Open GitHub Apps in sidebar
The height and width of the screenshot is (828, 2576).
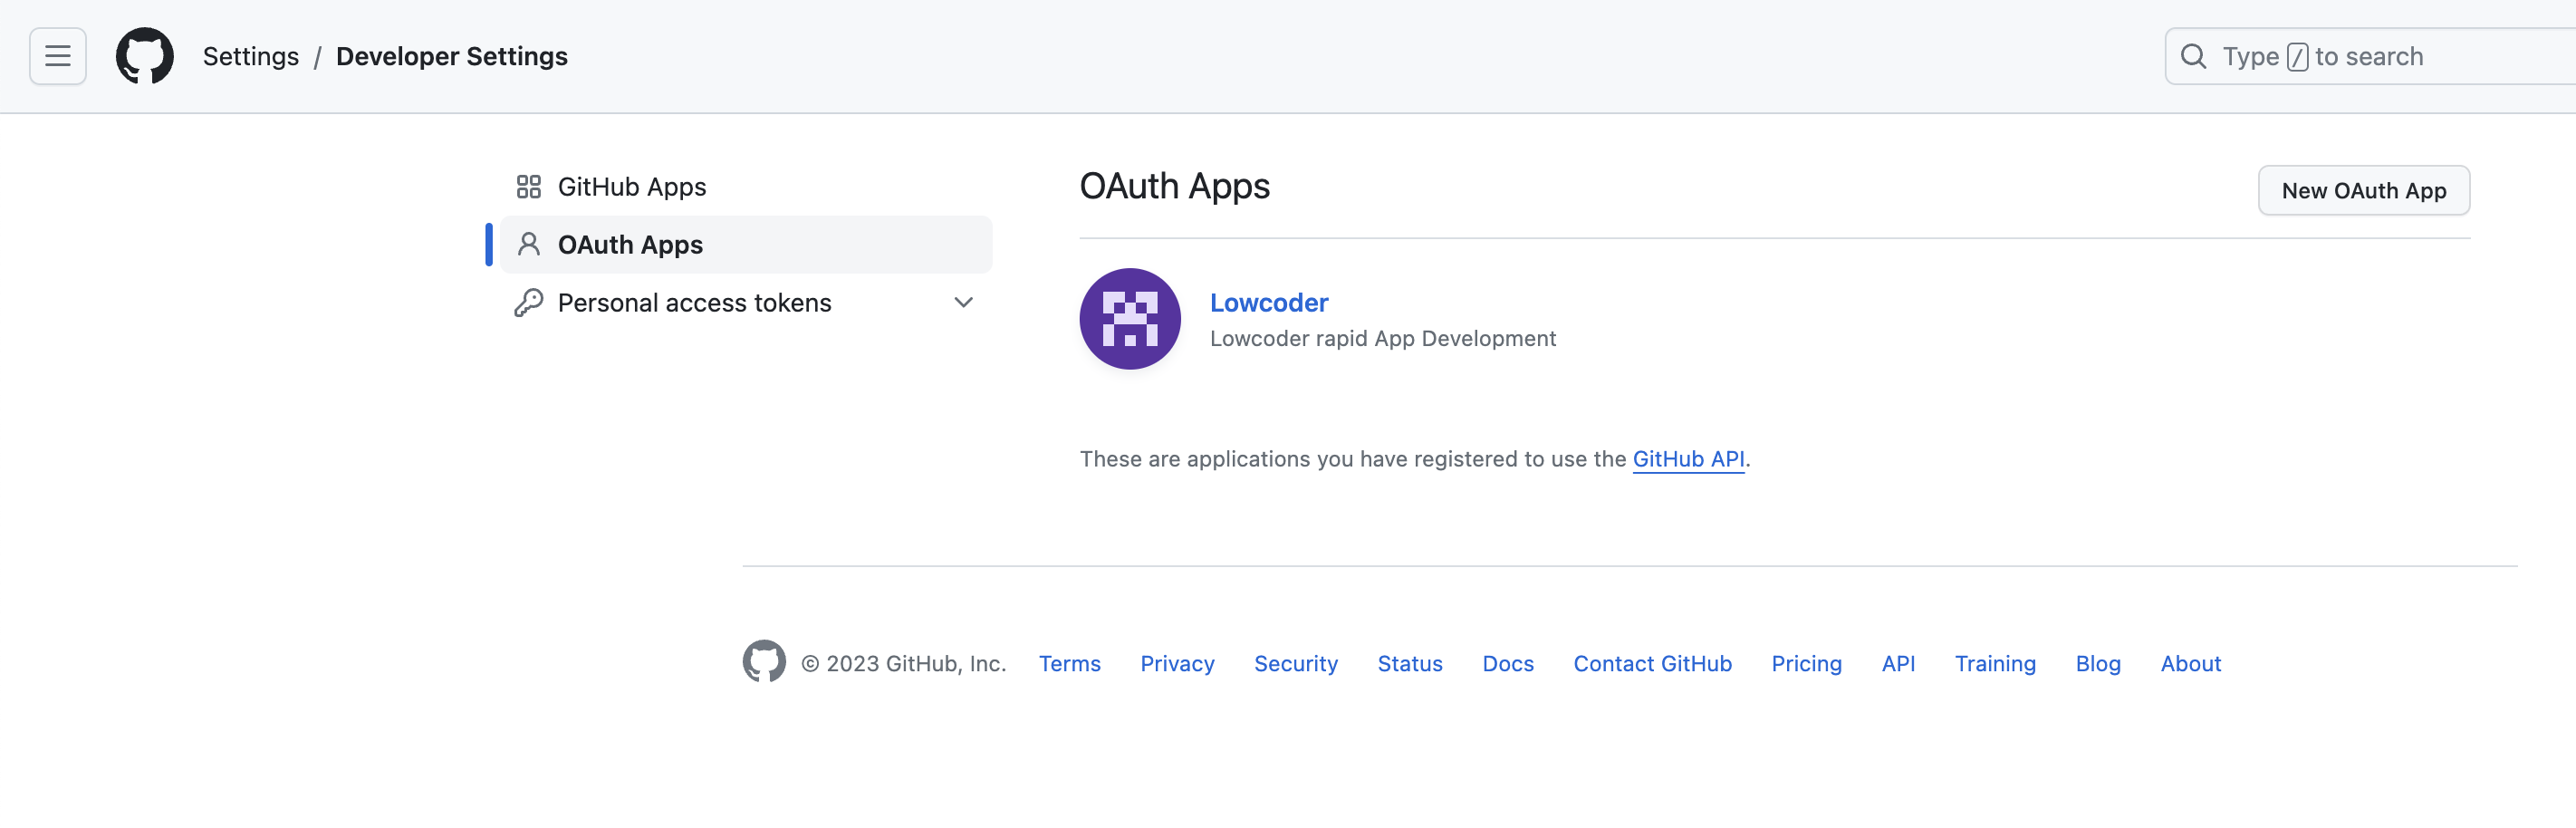pos(631,187)
